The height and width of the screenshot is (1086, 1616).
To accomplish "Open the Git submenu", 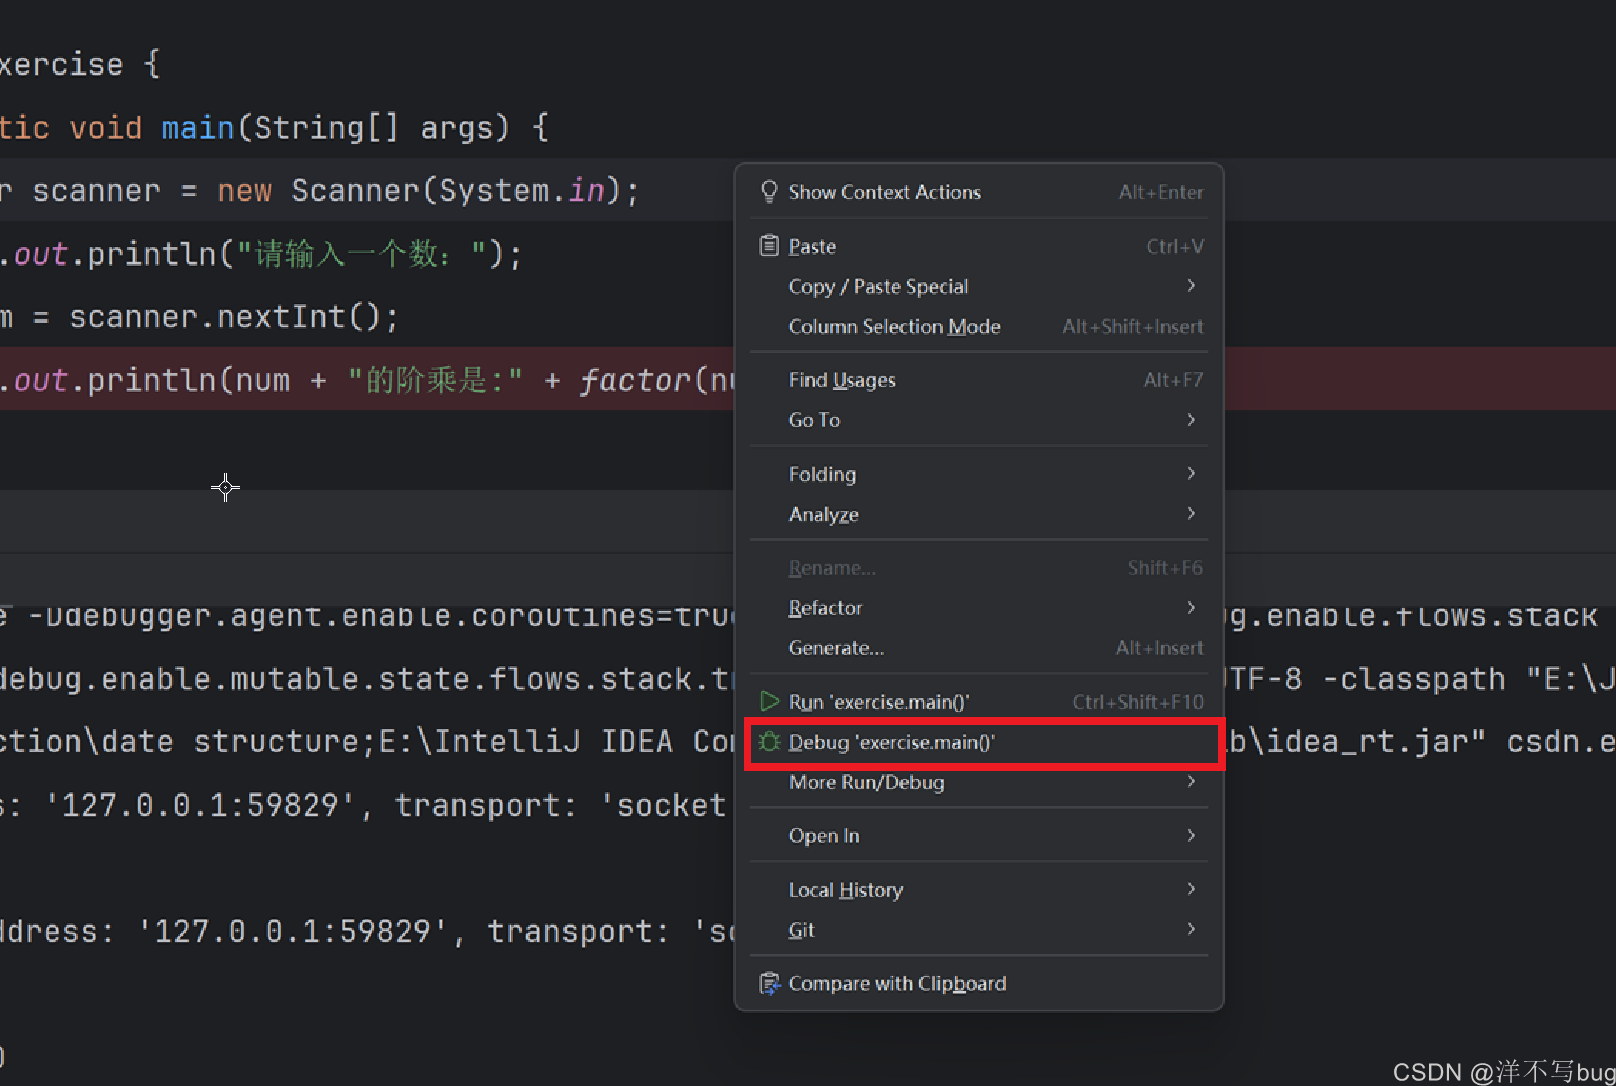I will coord(979,930).
